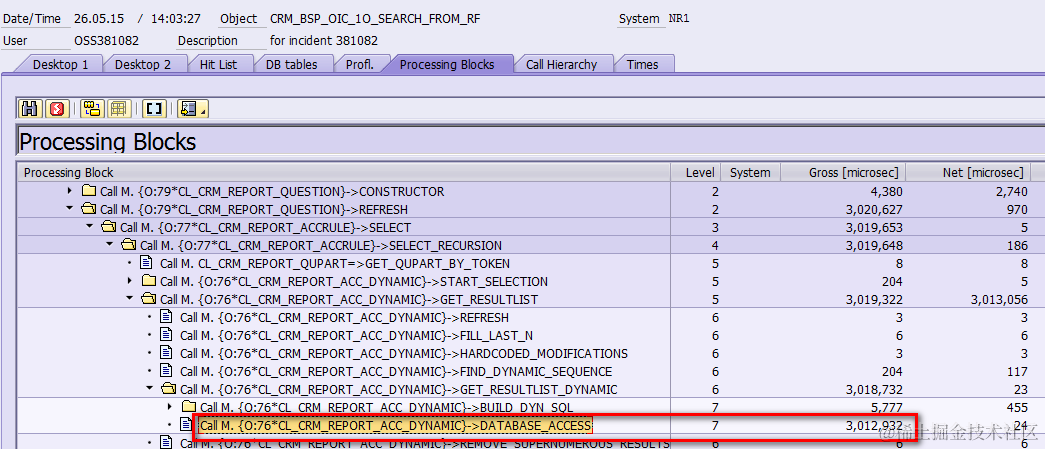The height and width of the screenshot is (449, 1045).
Task: Click the greyed-out table grid toolbar icon
Action: (x=119, y=109)
